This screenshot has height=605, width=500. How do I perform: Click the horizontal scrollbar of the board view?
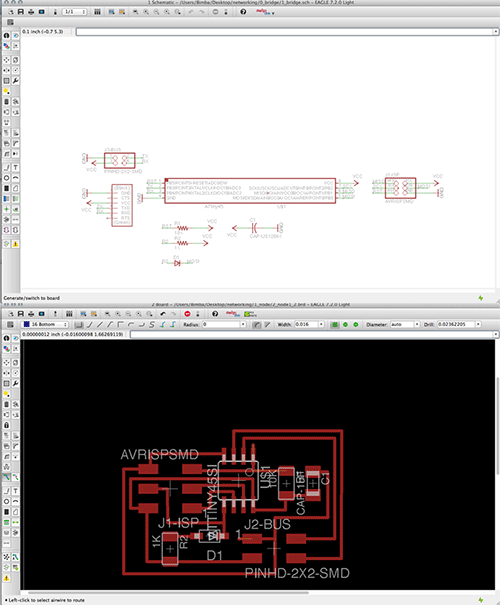[x=168, y=592]
